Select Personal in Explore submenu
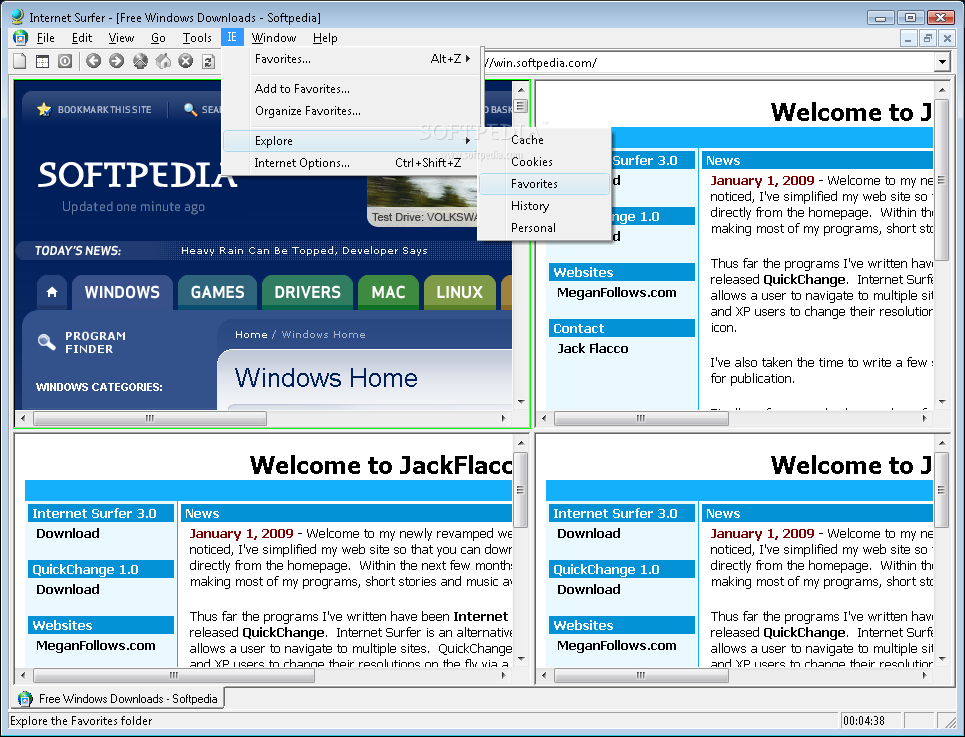Screen dimensions: 965x737 (x=544, y=228)
